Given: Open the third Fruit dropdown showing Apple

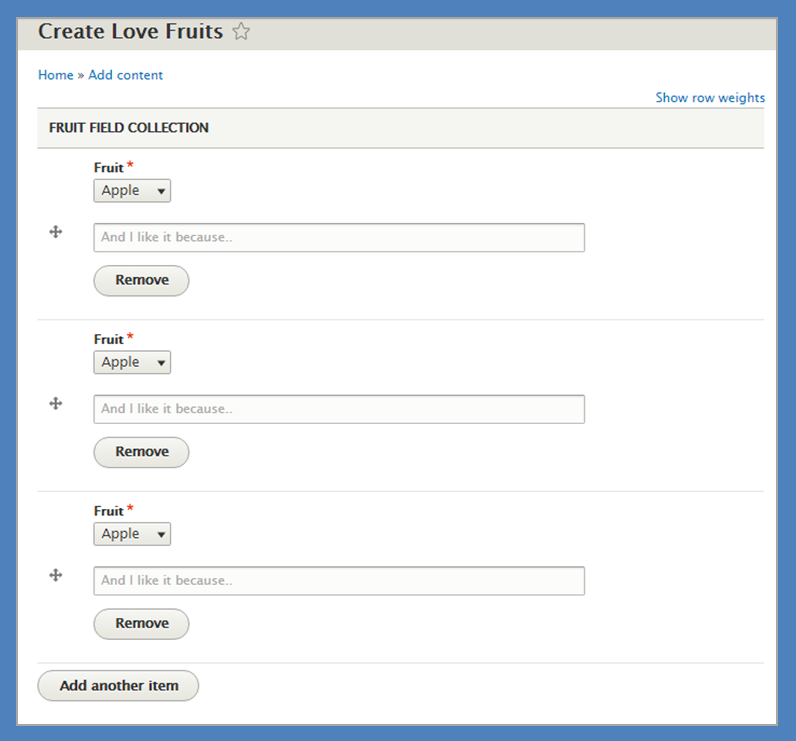Looking at the screenshot, I should [x=132, y=534].
